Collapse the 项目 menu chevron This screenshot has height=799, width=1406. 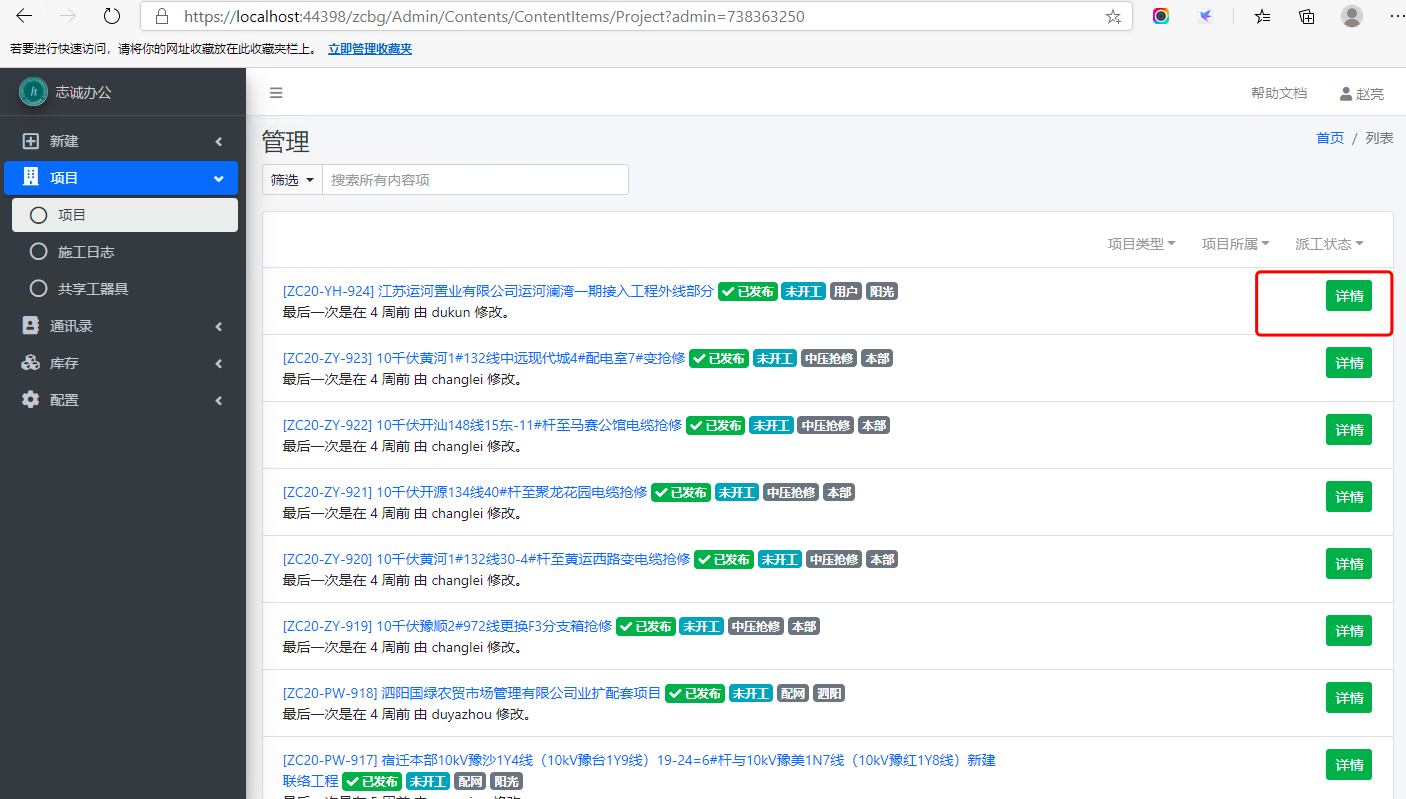point(218,178)
